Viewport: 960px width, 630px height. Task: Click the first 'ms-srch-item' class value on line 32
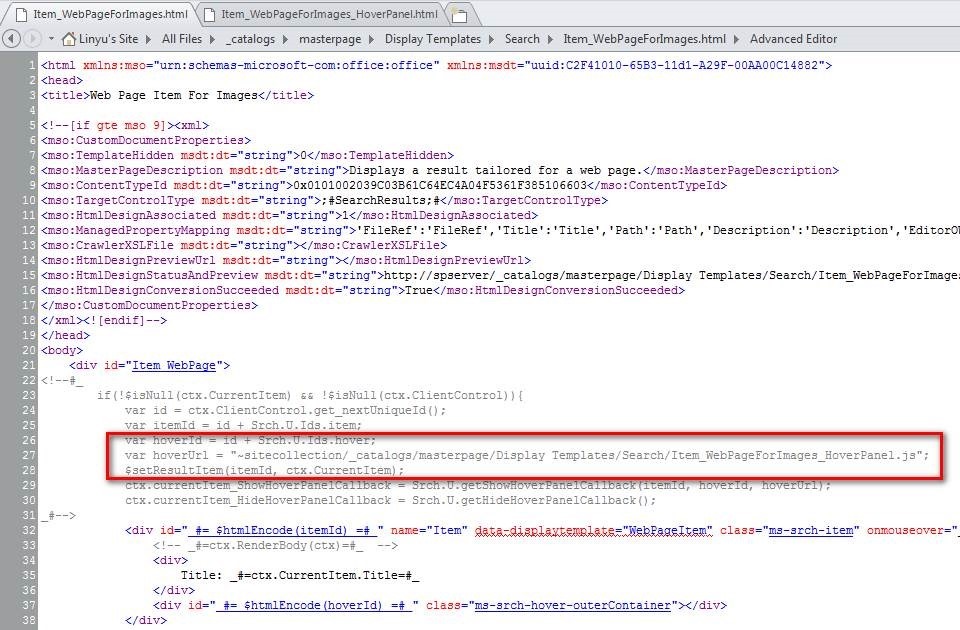tap(811, 530)
